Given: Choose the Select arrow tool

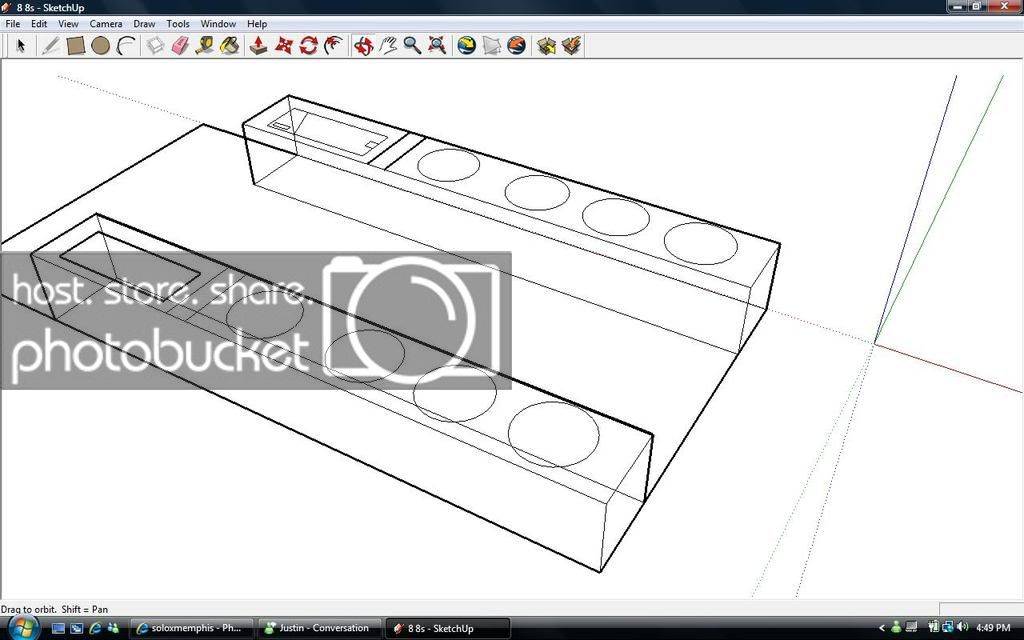Looking at the screenshot, I should pyautogui.click(x=21, y=46).
